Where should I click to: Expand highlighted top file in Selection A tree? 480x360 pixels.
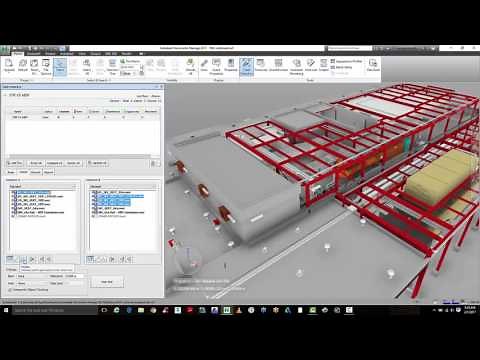12,192
